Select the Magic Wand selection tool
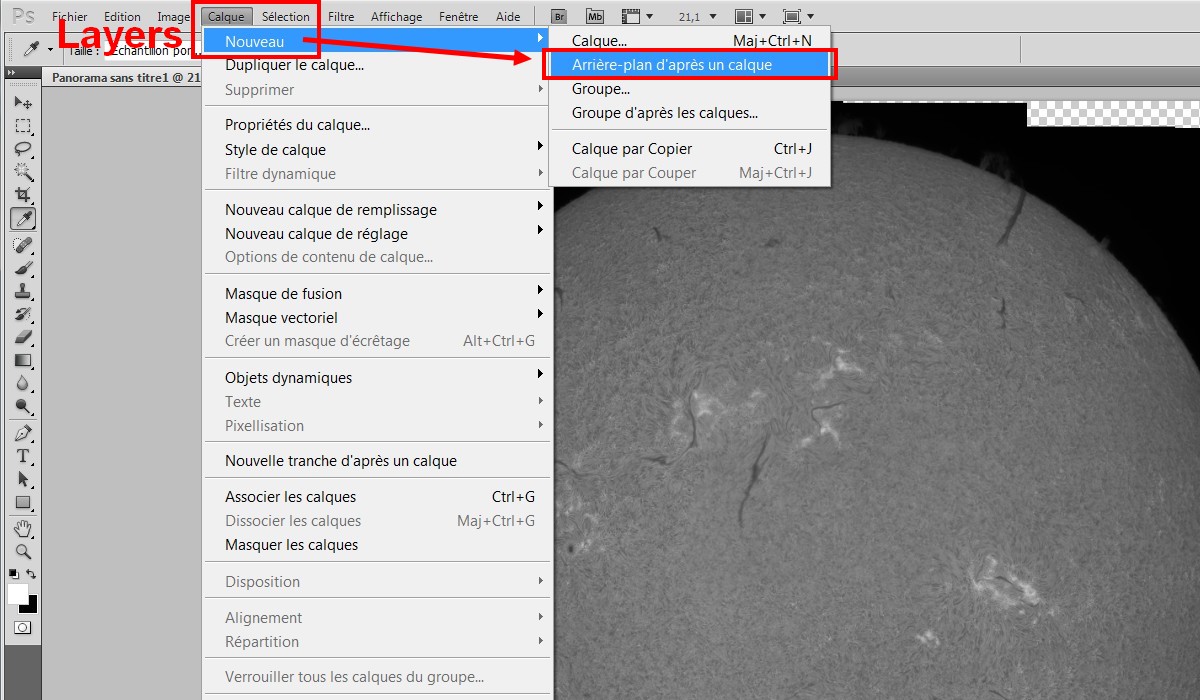The image size is (1200, 700). pyautogui.click(x=23, y=172)
